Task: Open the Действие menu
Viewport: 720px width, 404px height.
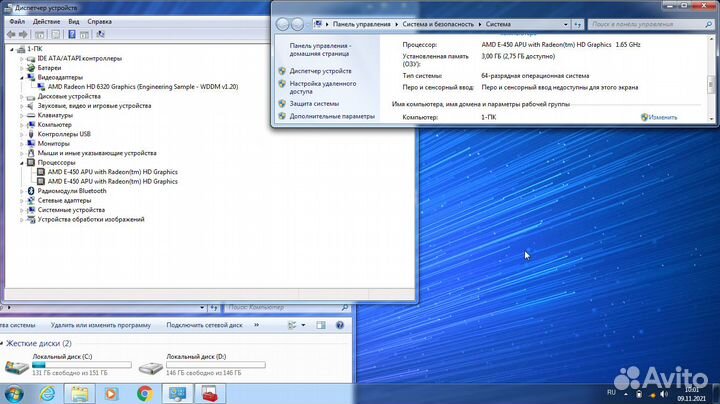Action: (46, 21)
